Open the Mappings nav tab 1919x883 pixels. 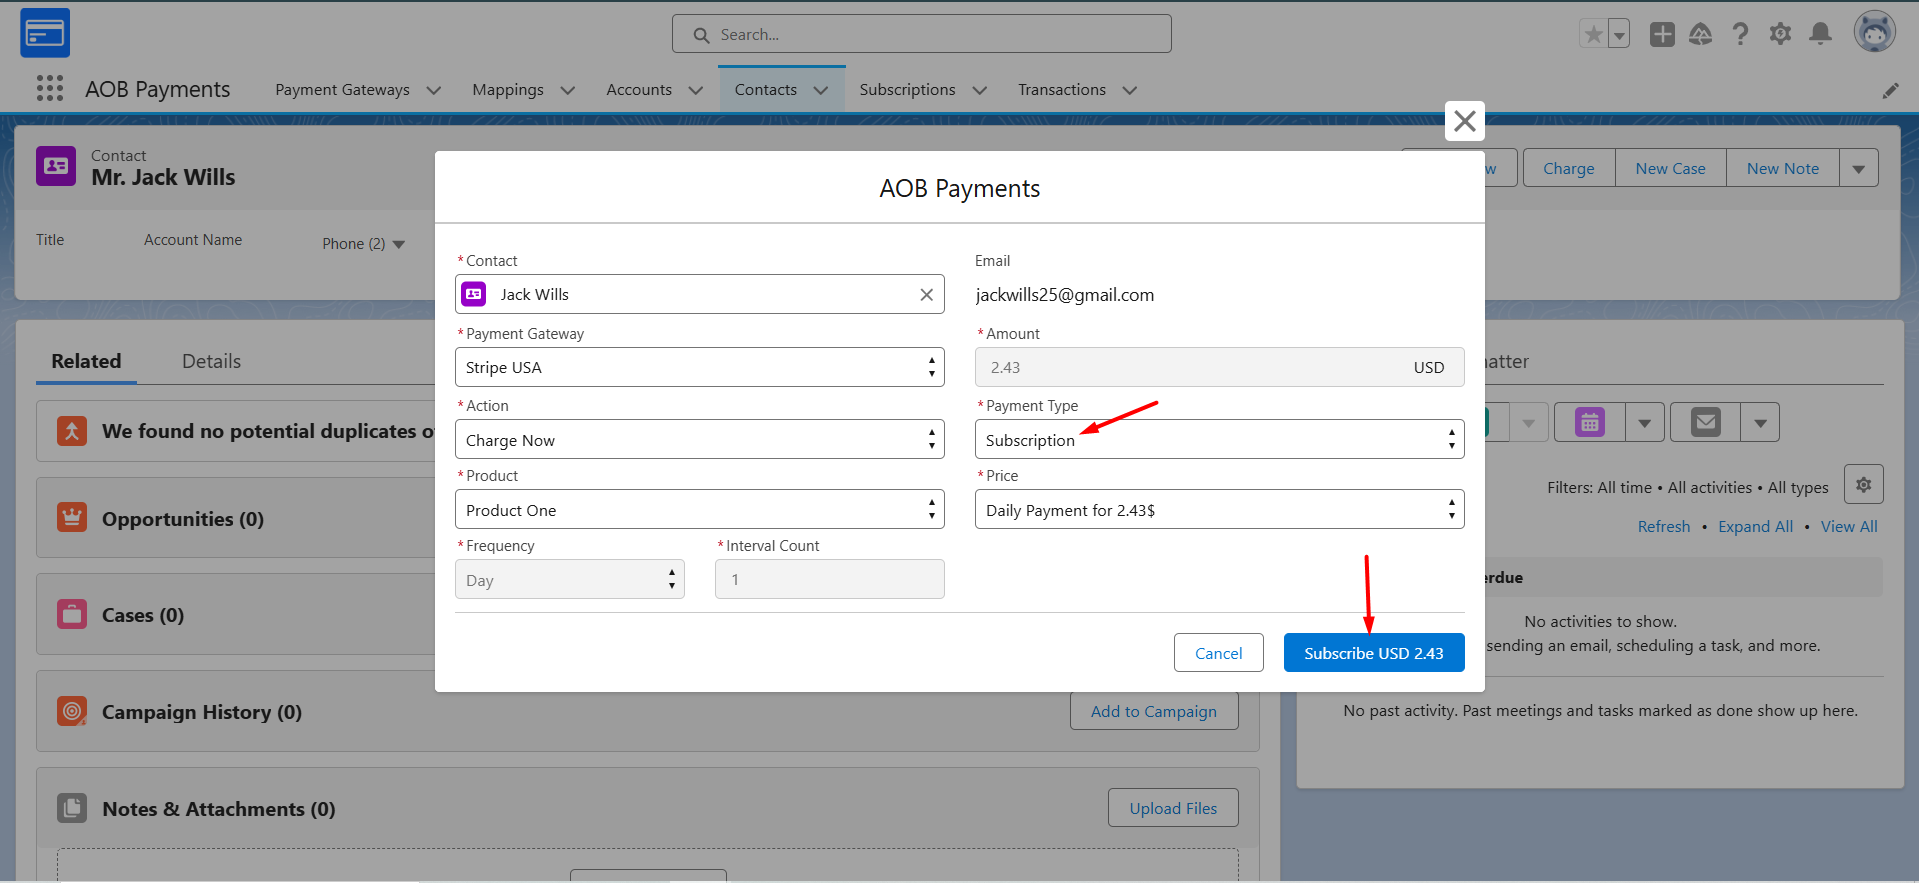point(508,90)
